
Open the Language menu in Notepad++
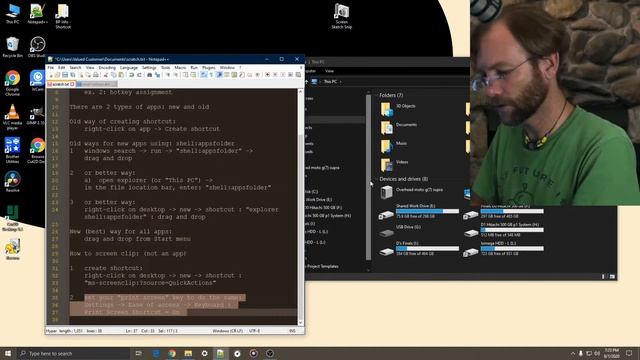tap(129, 67)
